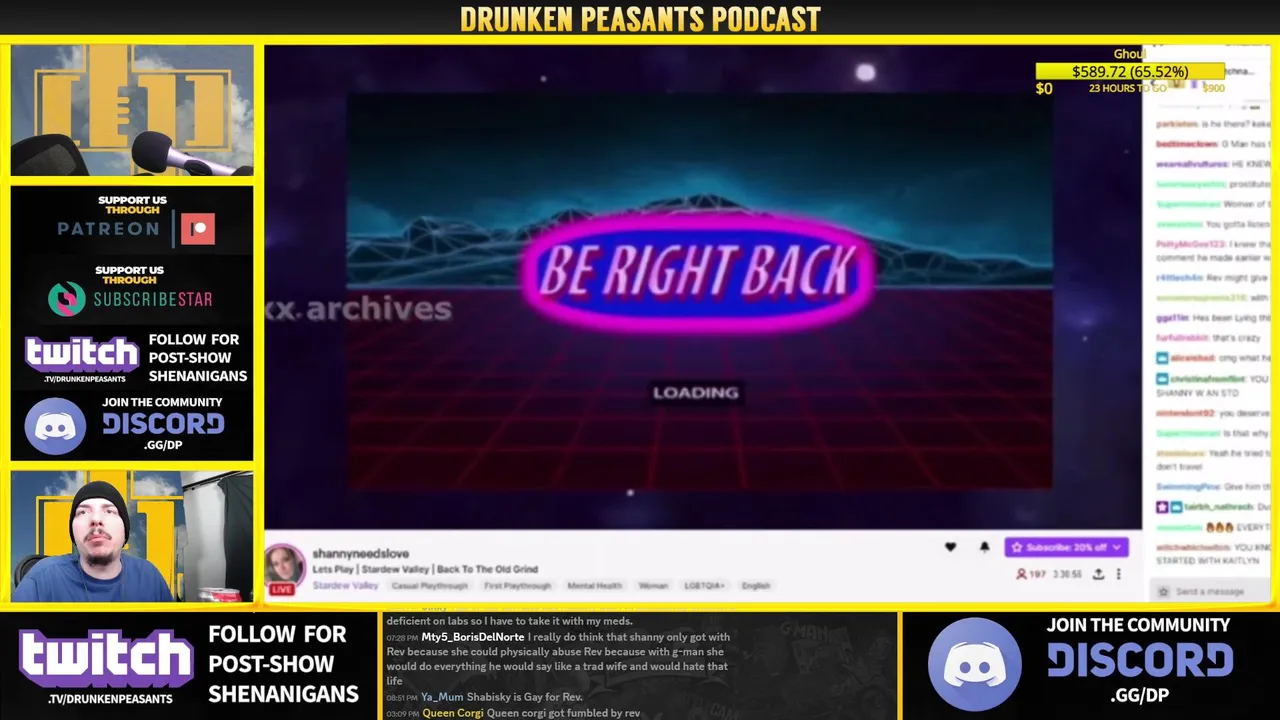This screenshot has height=720, width=1280.
Task: Click the '23 HOURS TO GO' goal text
Action: coord(1127,88)
